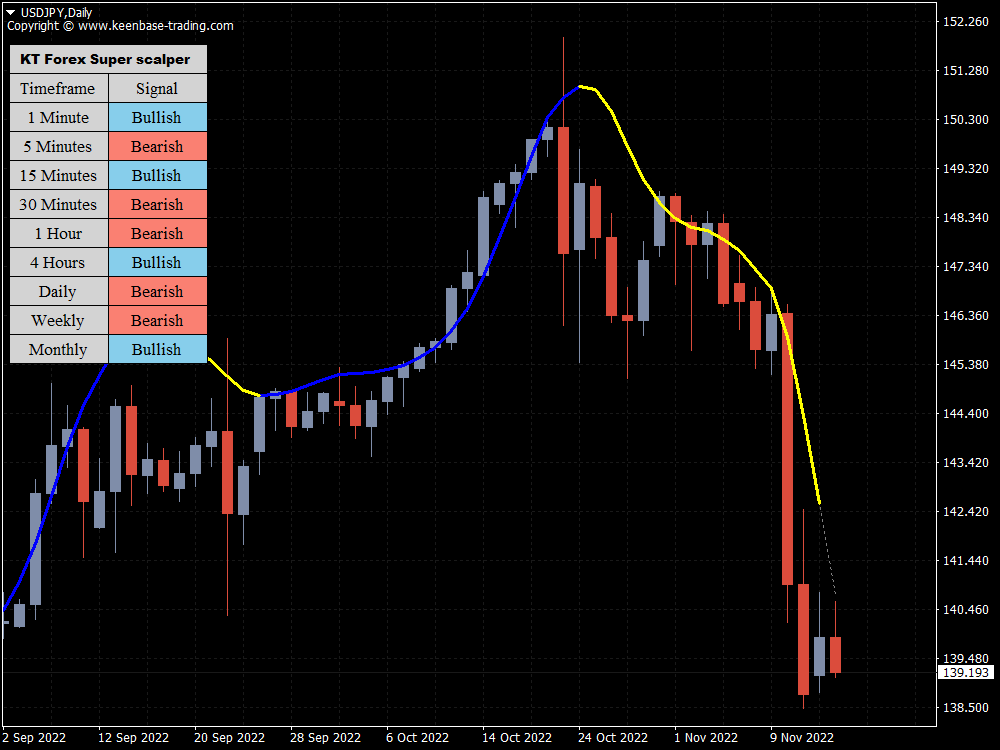Select the Monthly timeframe cell

tap(59, 349)
